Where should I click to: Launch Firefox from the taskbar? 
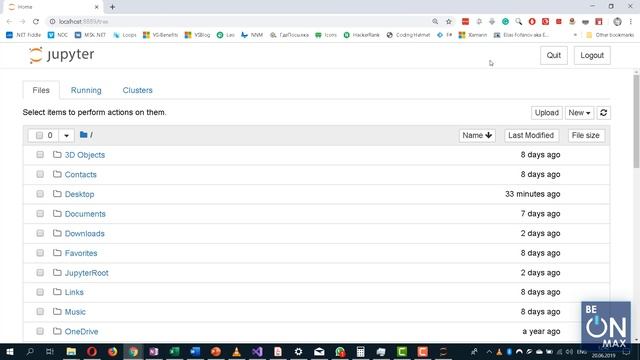click(x=113, y=351)
